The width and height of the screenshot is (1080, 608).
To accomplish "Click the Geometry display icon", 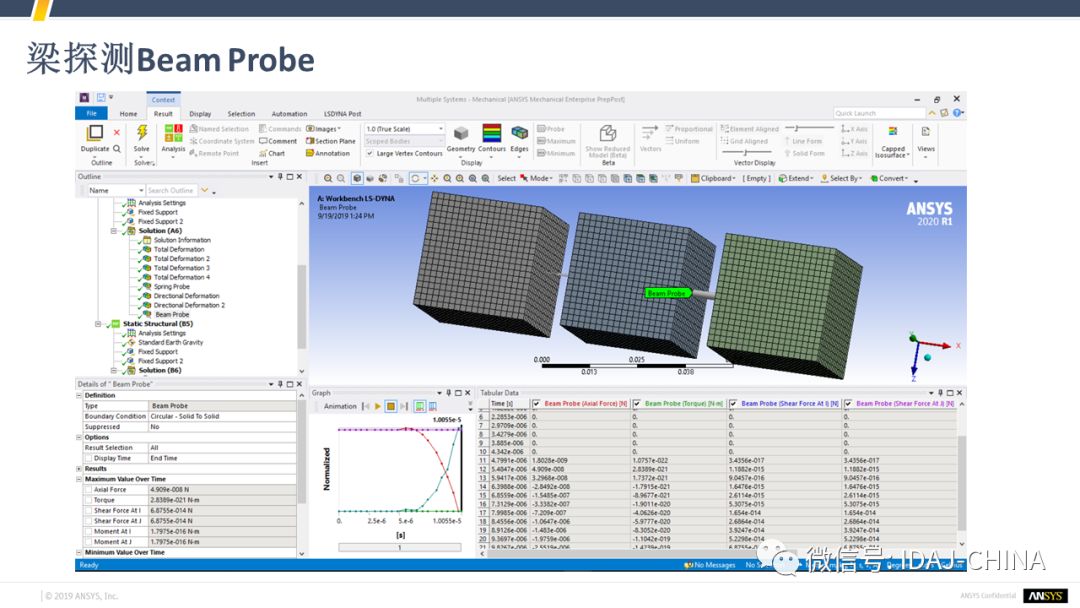I will click(x=461, y=133).
